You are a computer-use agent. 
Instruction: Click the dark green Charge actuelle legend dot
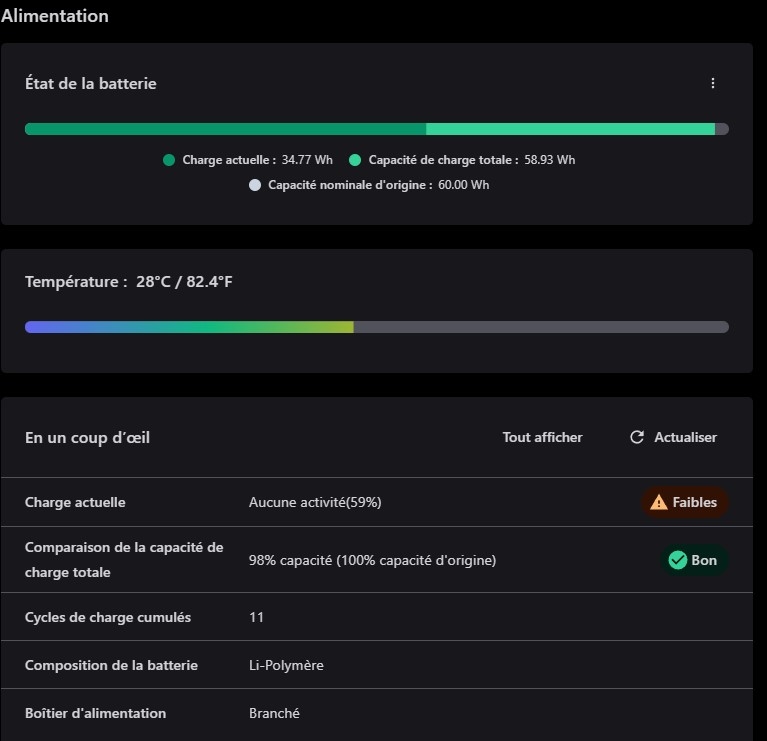pyautogui.click(x=169, y=160)
